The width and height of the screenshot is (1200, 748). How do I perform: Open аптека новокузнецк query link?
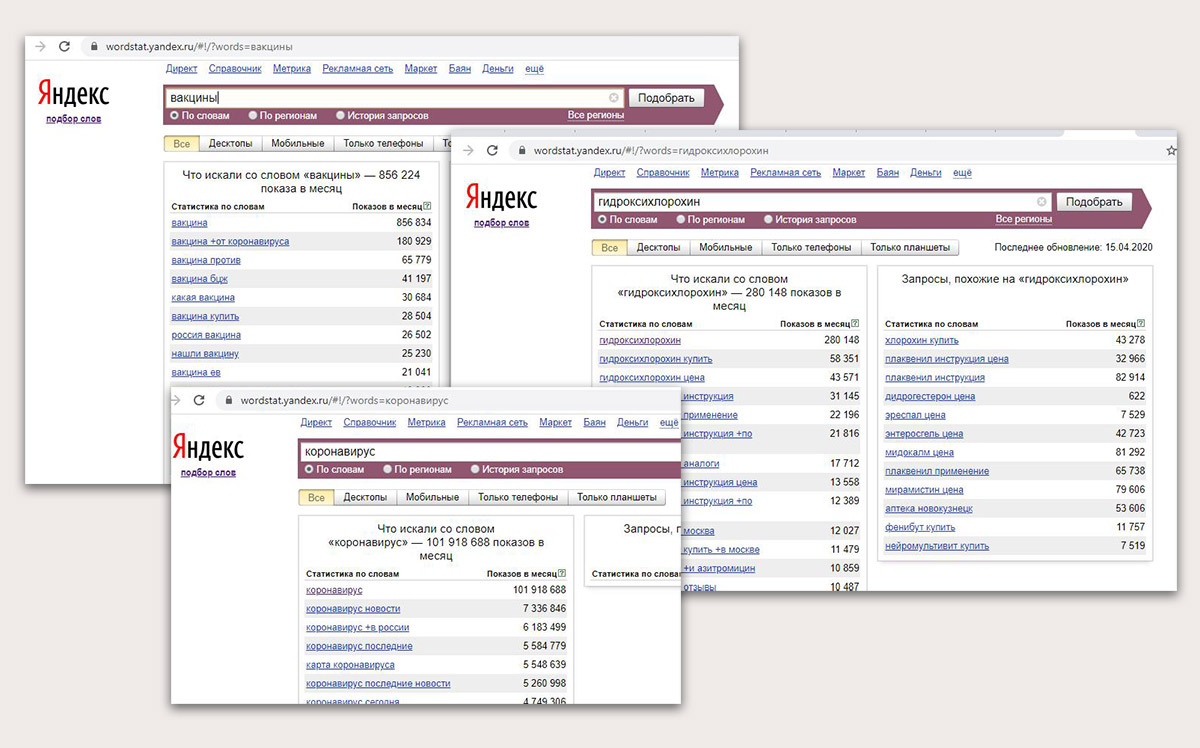928,509
